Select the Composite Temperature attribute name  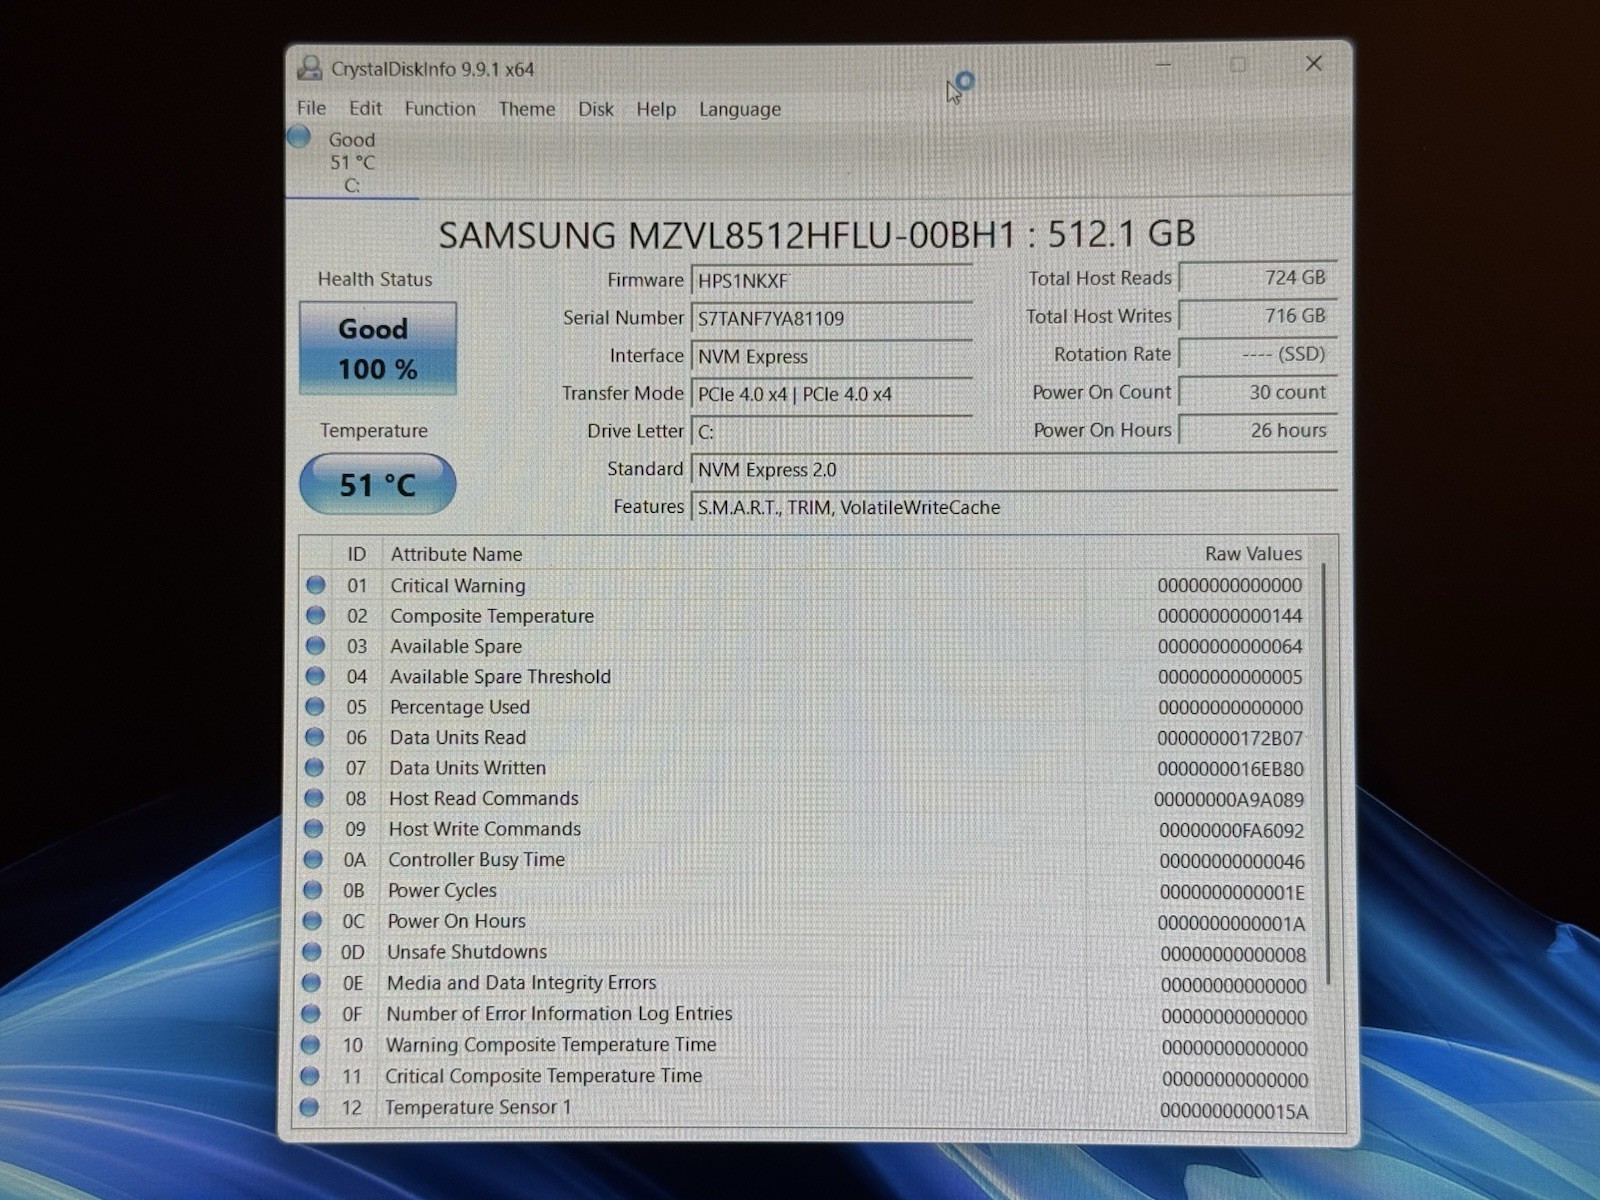(x=492, y=616)
